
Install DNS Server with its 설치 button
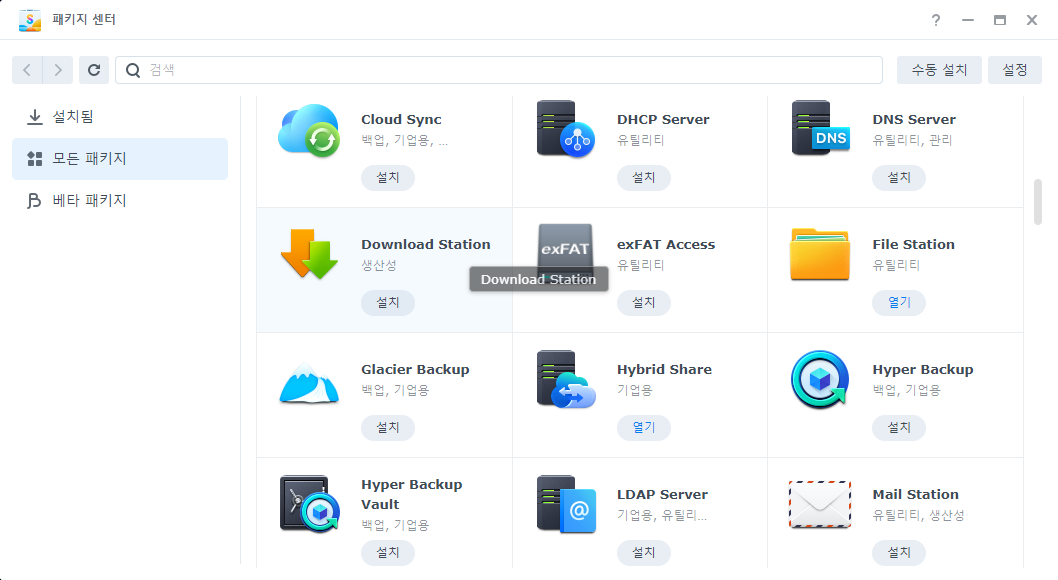[899, 177]
